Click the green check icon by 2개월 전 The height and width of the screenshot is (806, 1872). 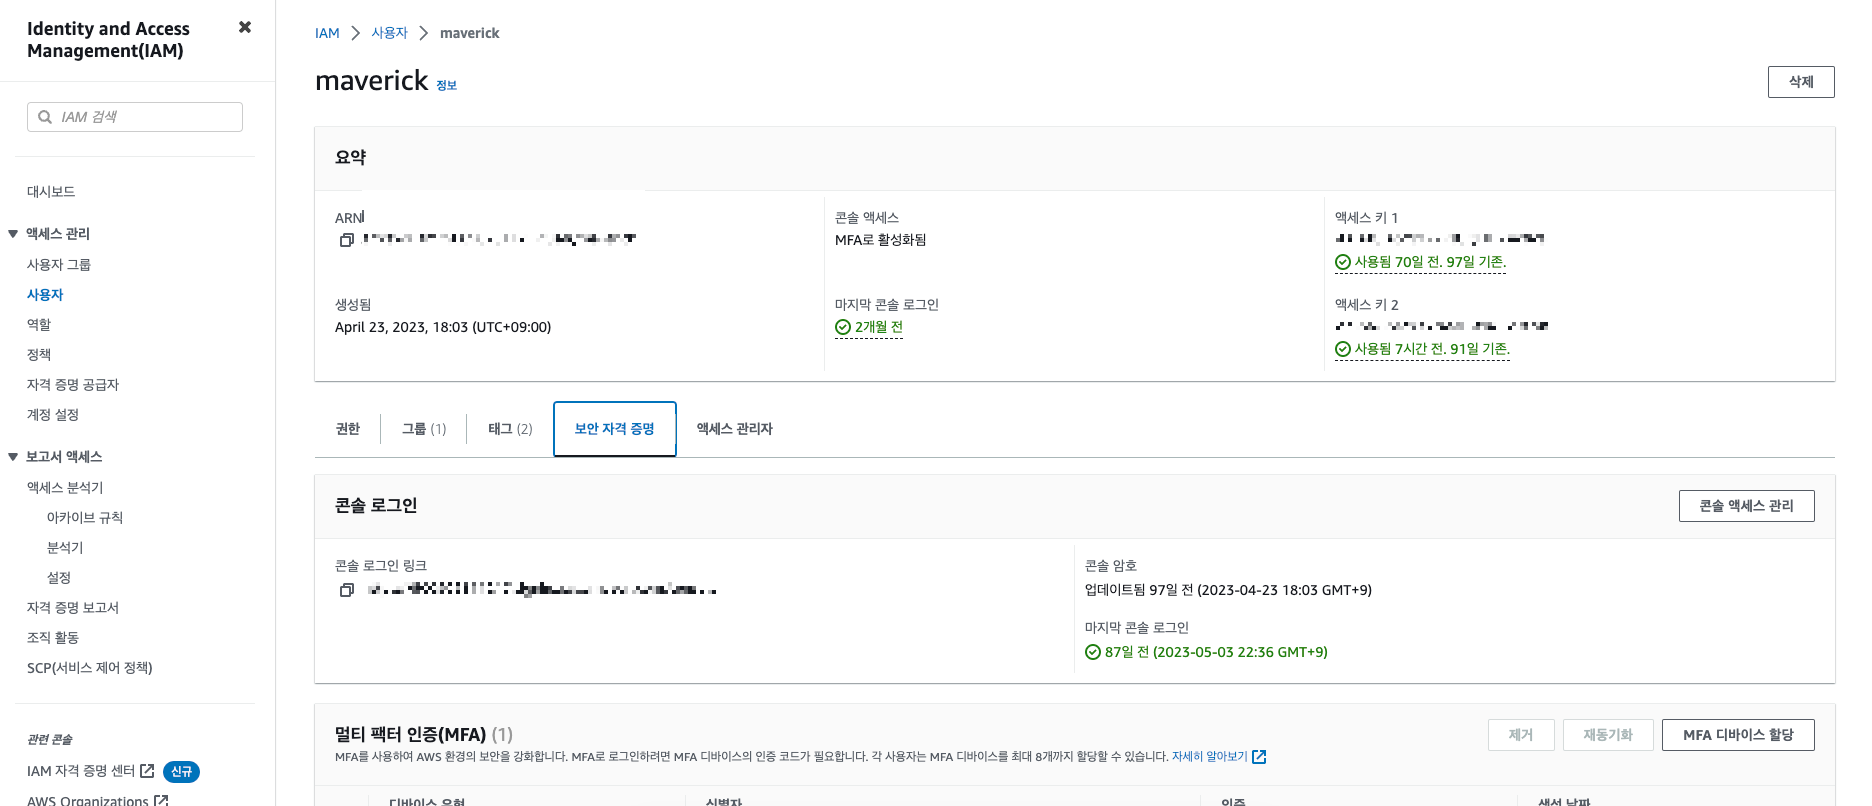tap(843, 327)
